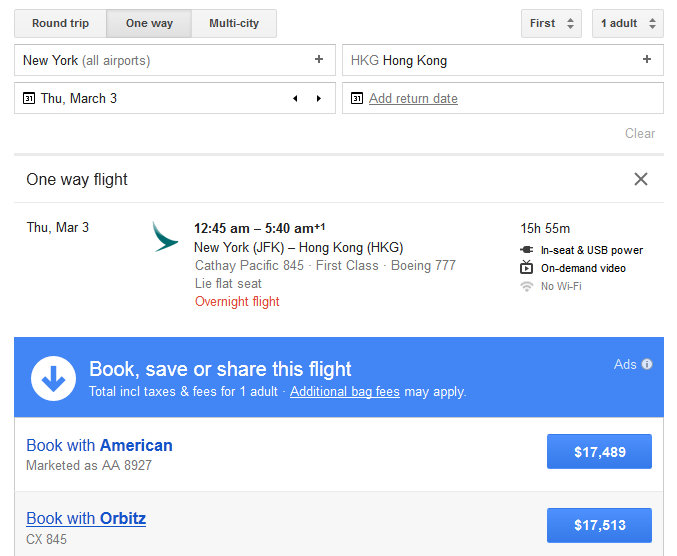Click the plus icon in New York origin field
The height and width of the screenshot is (556, 677).
pyautogui.click(x=319, y=60)
